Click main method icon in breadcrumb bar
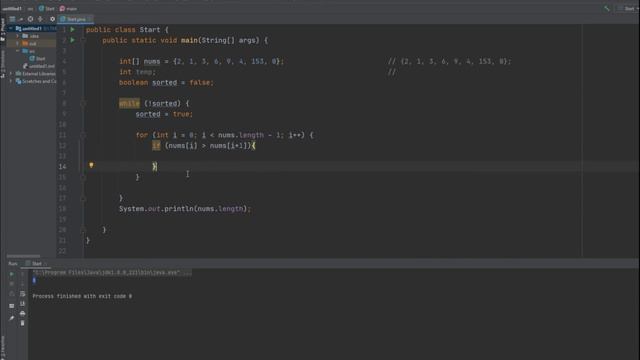640x360 pixels. (x=62, y=9)
